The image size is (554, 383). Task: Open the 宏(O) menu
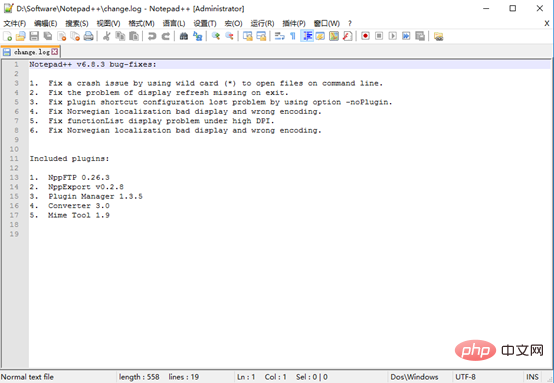click(x=234, y=23)
